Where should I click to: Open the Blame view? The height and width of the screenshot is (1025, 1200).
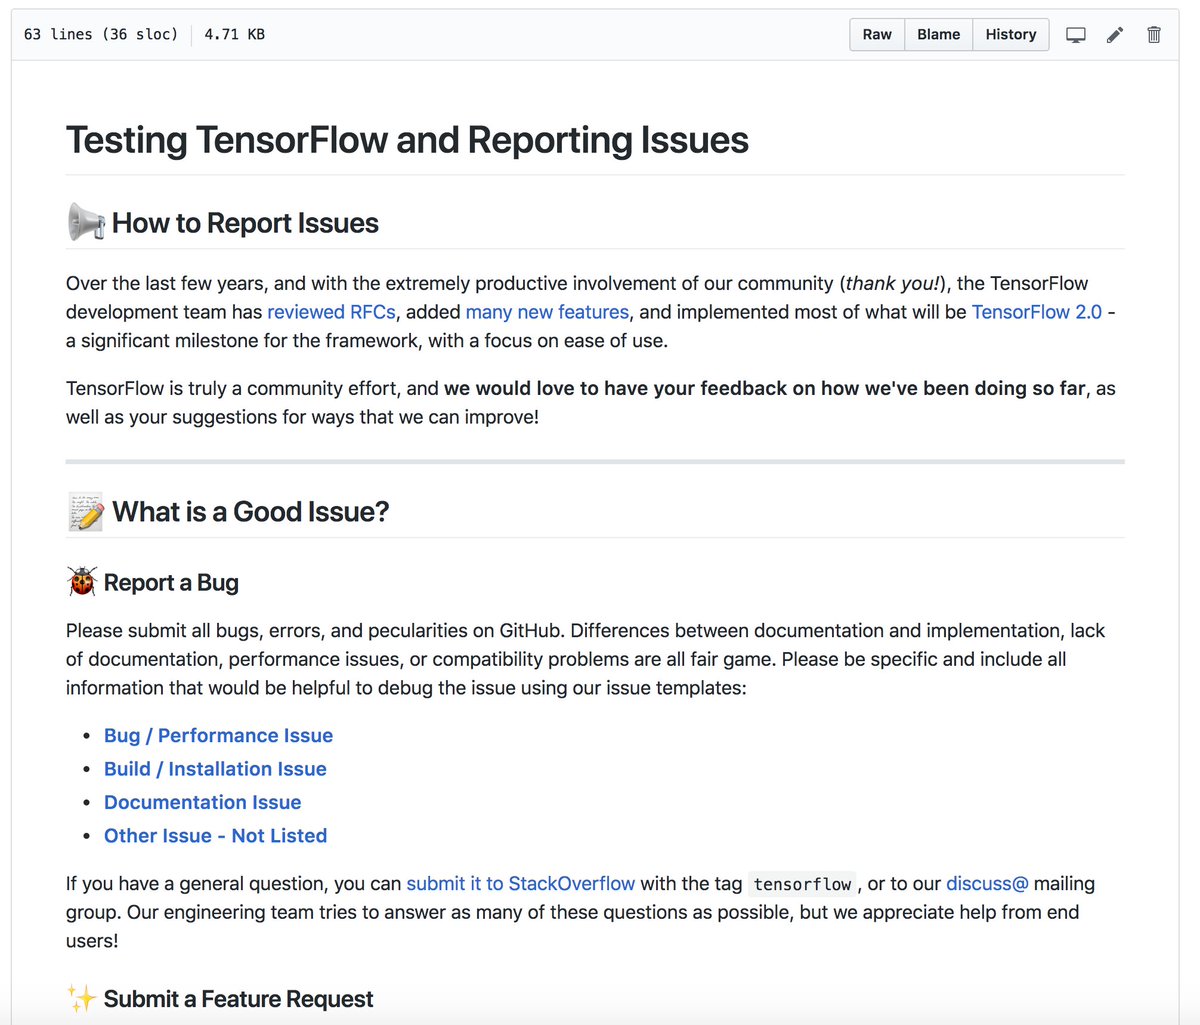click(x=939, y=34)
